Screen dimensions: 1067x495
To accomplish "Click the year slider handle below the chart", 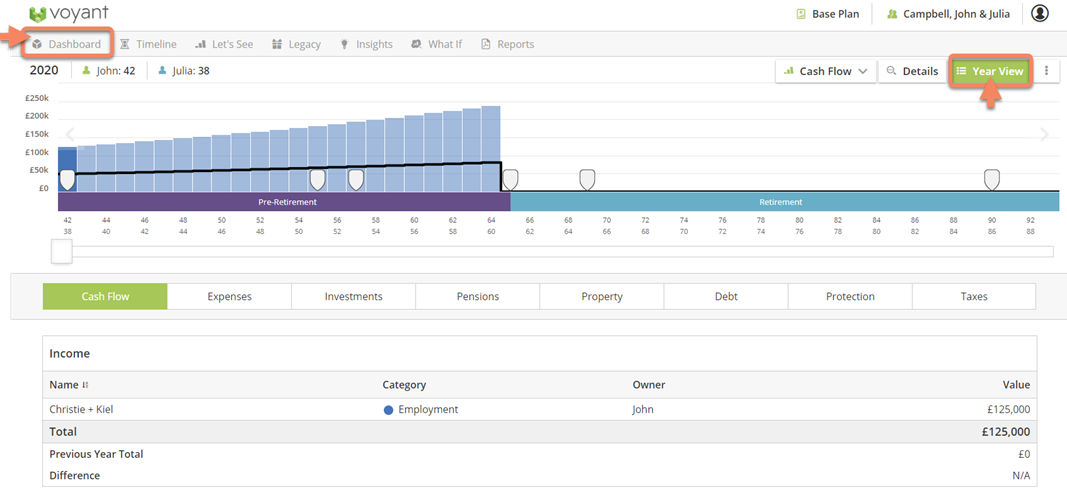I will click(x=62, y=251).
